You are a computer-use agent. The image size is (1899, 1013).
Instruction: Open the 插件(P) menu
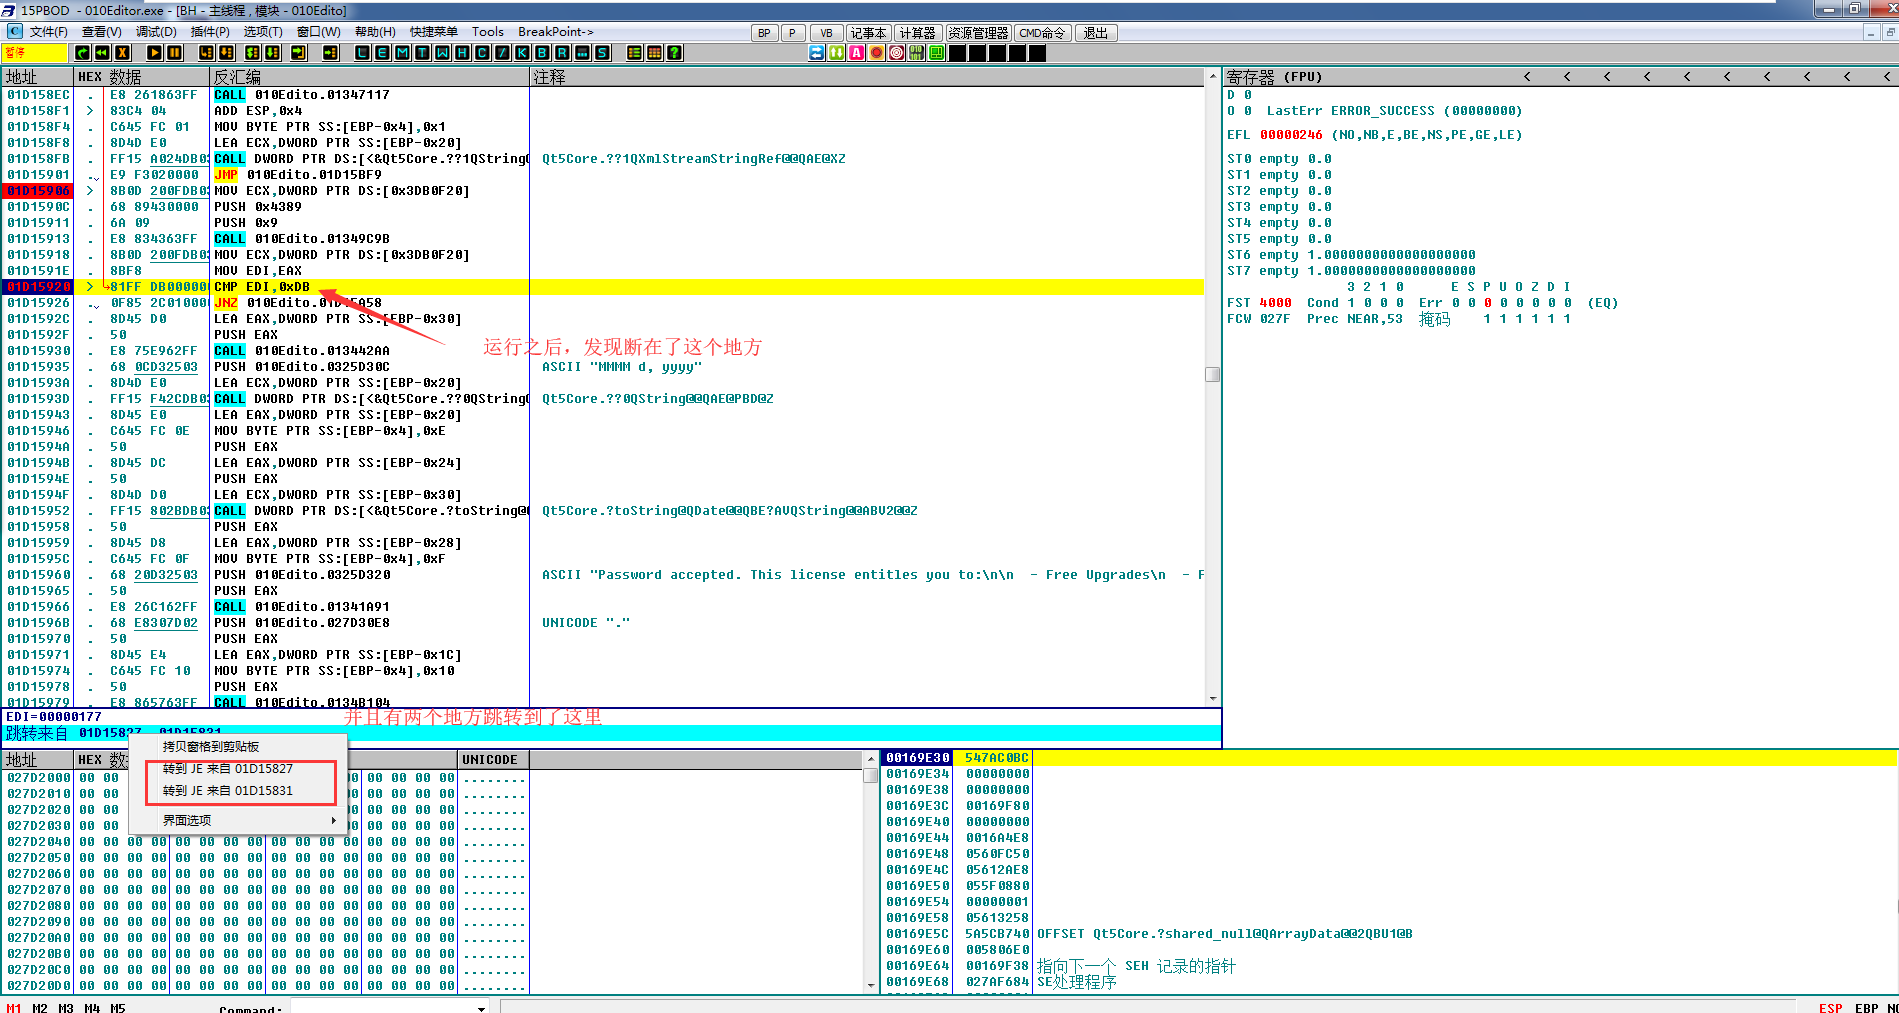210,32
